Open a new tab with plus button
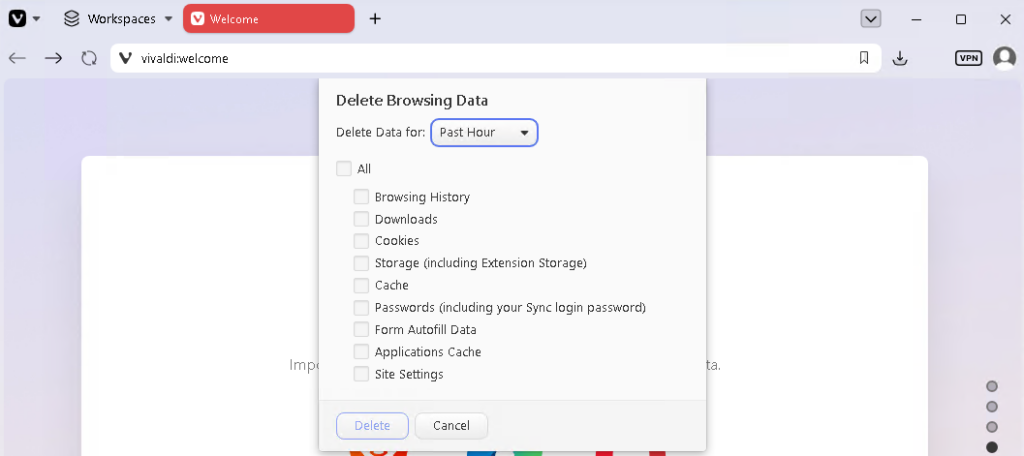Screen dimensions: 1024x456 pos(375,19)
